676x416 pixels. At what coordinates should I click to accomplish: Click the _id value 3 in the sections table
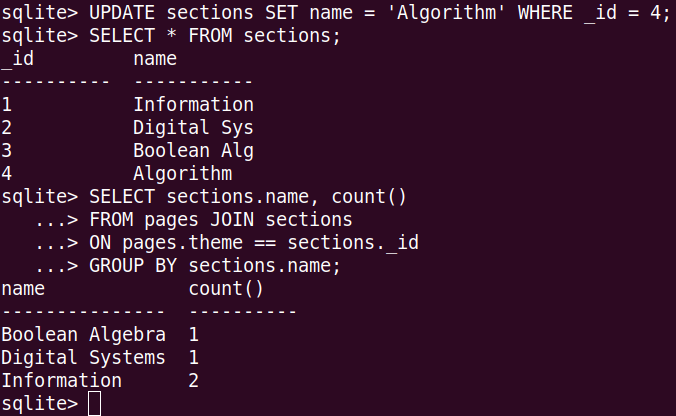tap(7, 150)
